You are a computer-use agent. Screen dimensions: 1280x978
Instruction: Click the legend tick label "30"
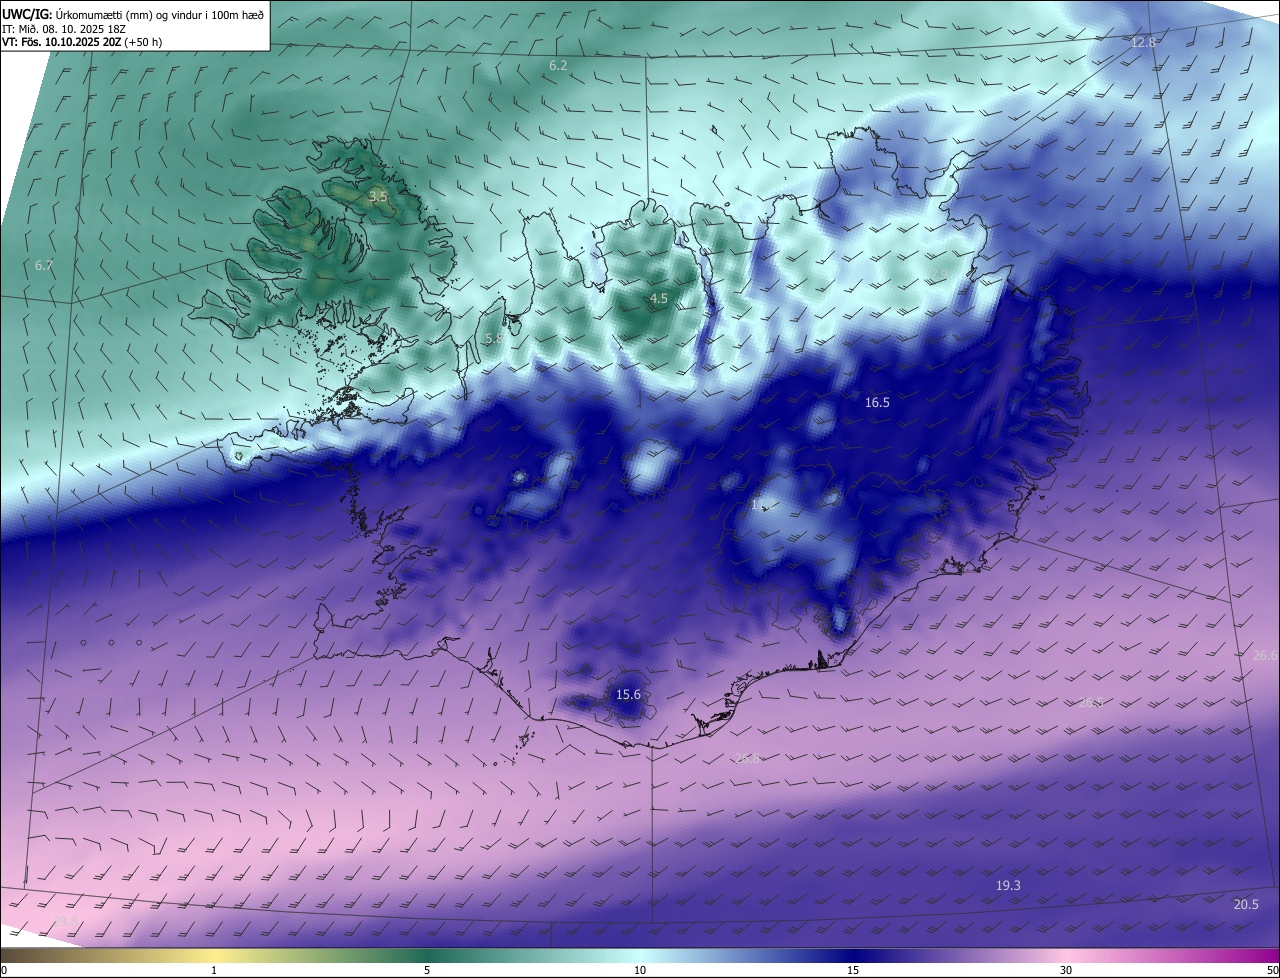1066,970
